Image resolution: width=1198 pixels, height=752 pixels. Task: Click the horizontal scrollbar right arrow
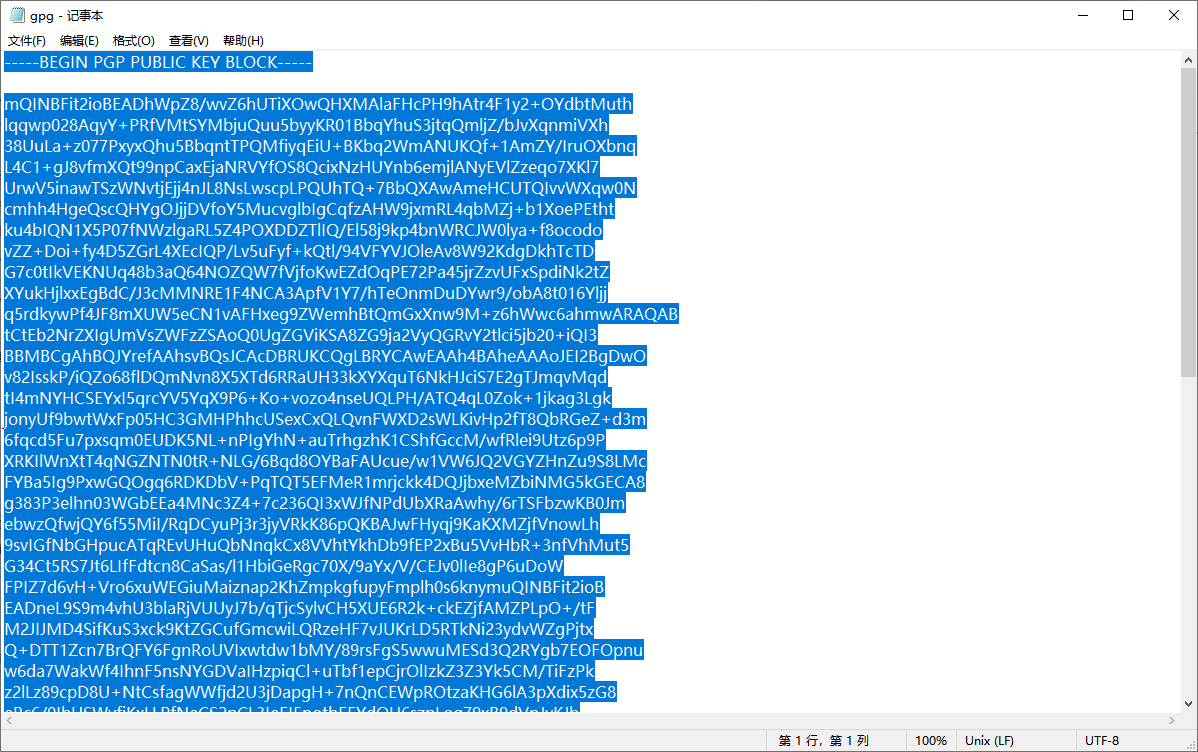[1172, 721]
